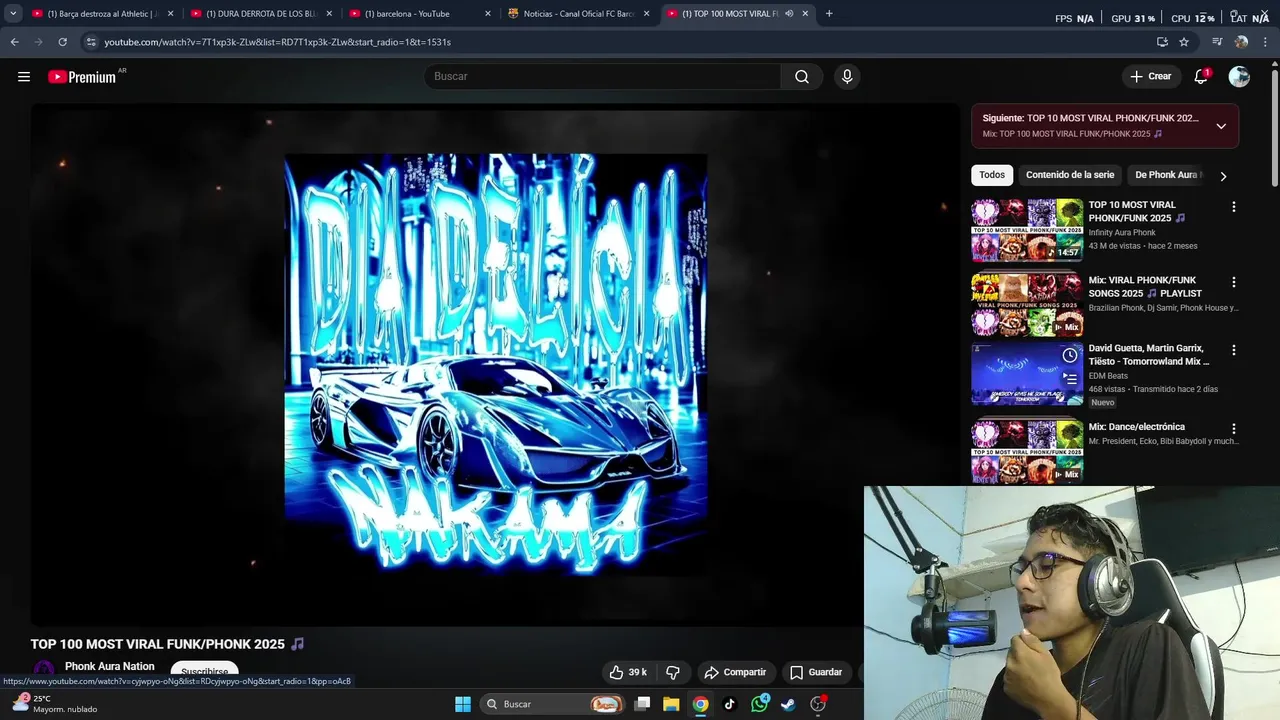
Task: Open Chrome tab search dropdown
Action: [x=13, y=14]
